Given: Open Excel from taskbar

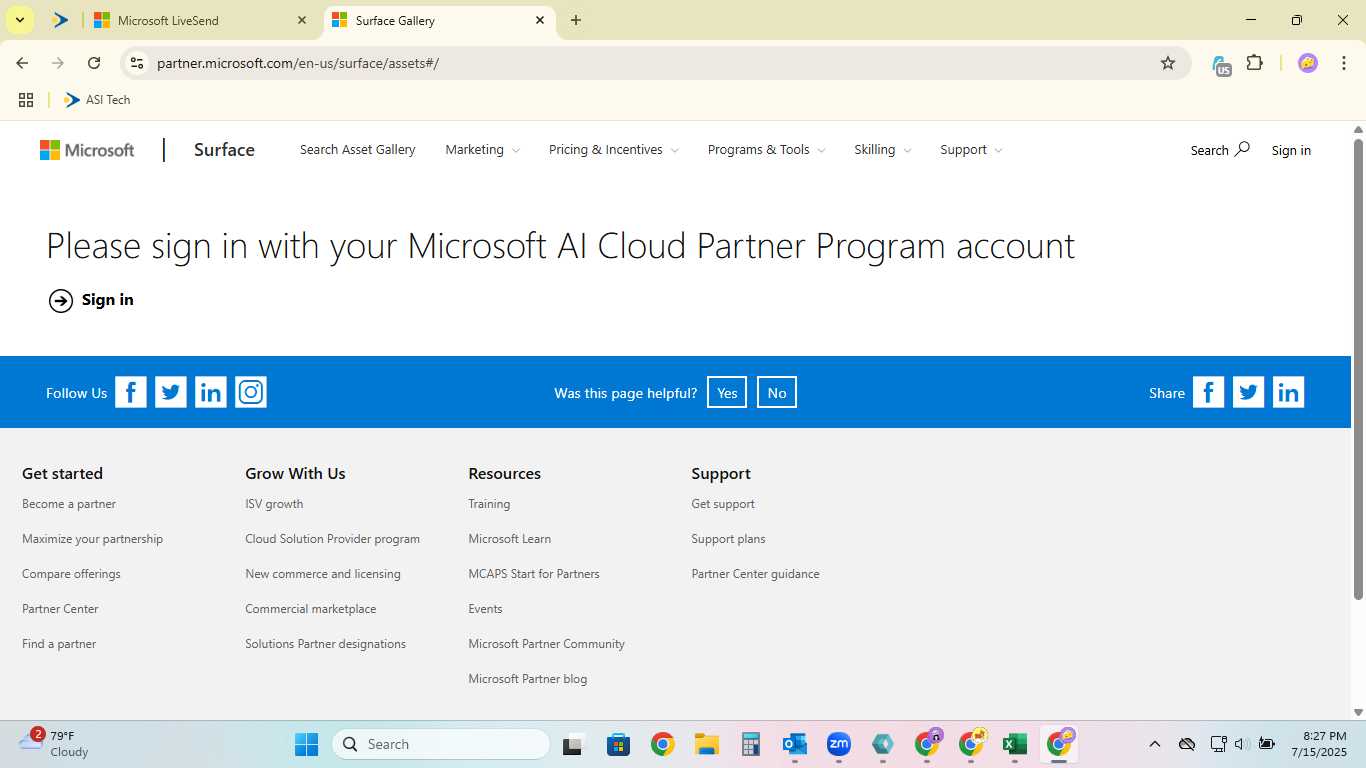Looking at the screenshot, I should [x=1015, y=744].
